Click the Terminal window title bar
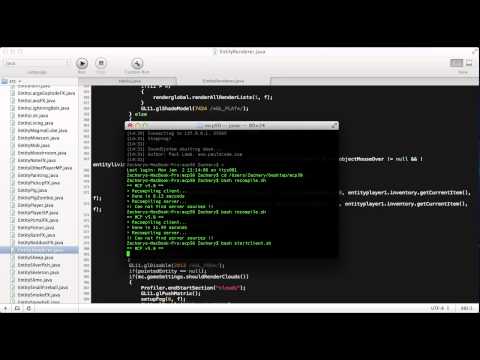Screen dimensions: 480x360 pos(232,125)
